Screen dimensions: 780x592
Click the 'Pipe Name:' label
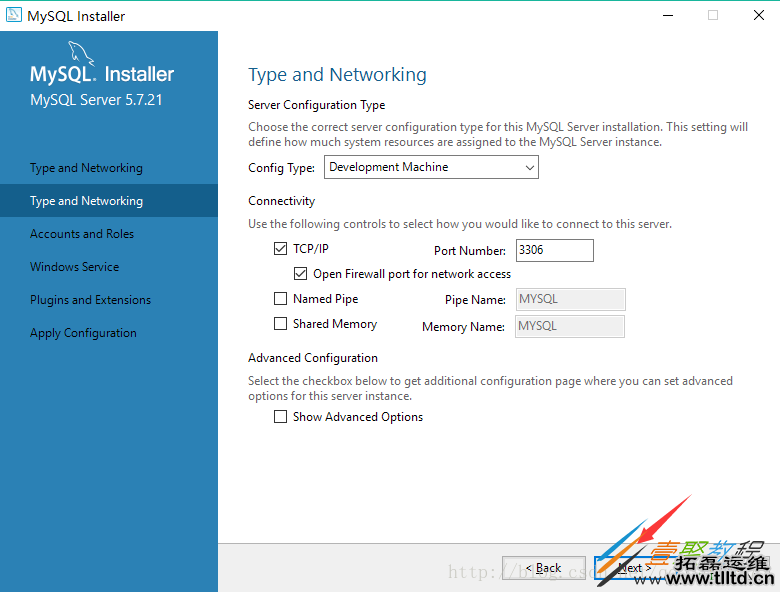[475, 300]
